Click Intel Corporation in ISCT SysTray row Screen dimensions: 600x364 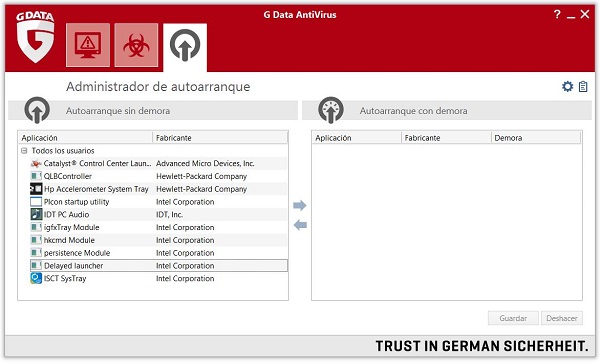click(185, 278)
